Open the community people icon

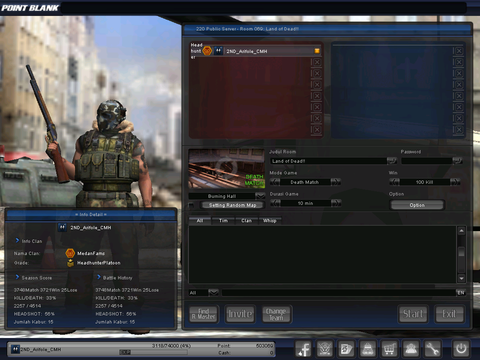point(411,349)
